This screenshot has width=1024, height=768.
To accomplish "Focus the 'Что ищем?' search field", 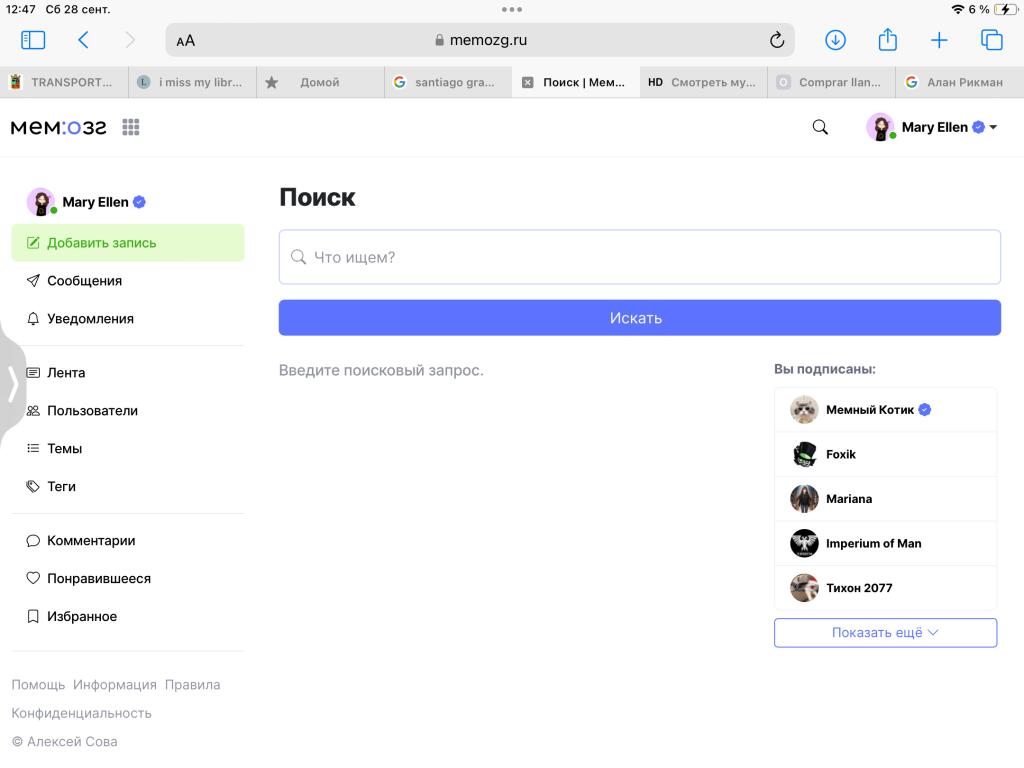I will pos(639,257).
